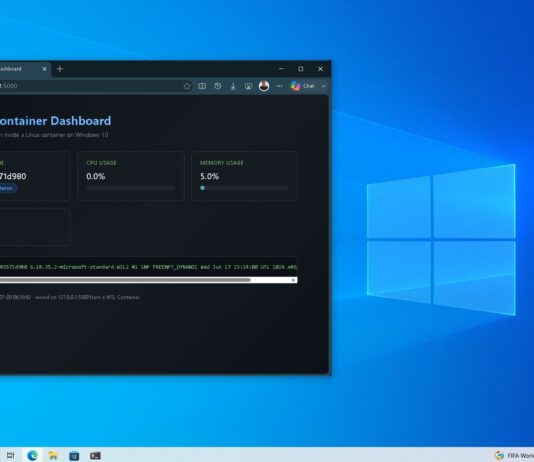Click the CPU USAGE label
This screenshot has width=534, height=462.
coord(101,163)
